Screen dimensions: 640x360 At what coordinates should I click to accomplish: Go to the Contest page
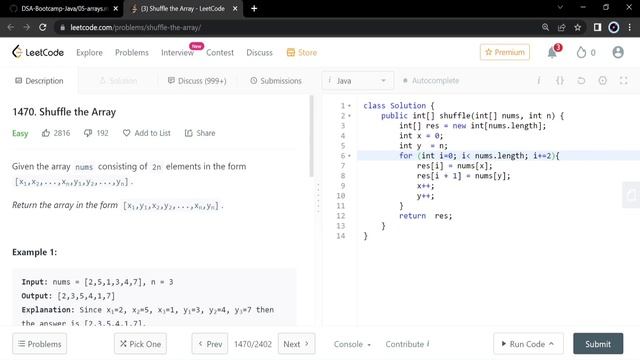click(220, 53)
